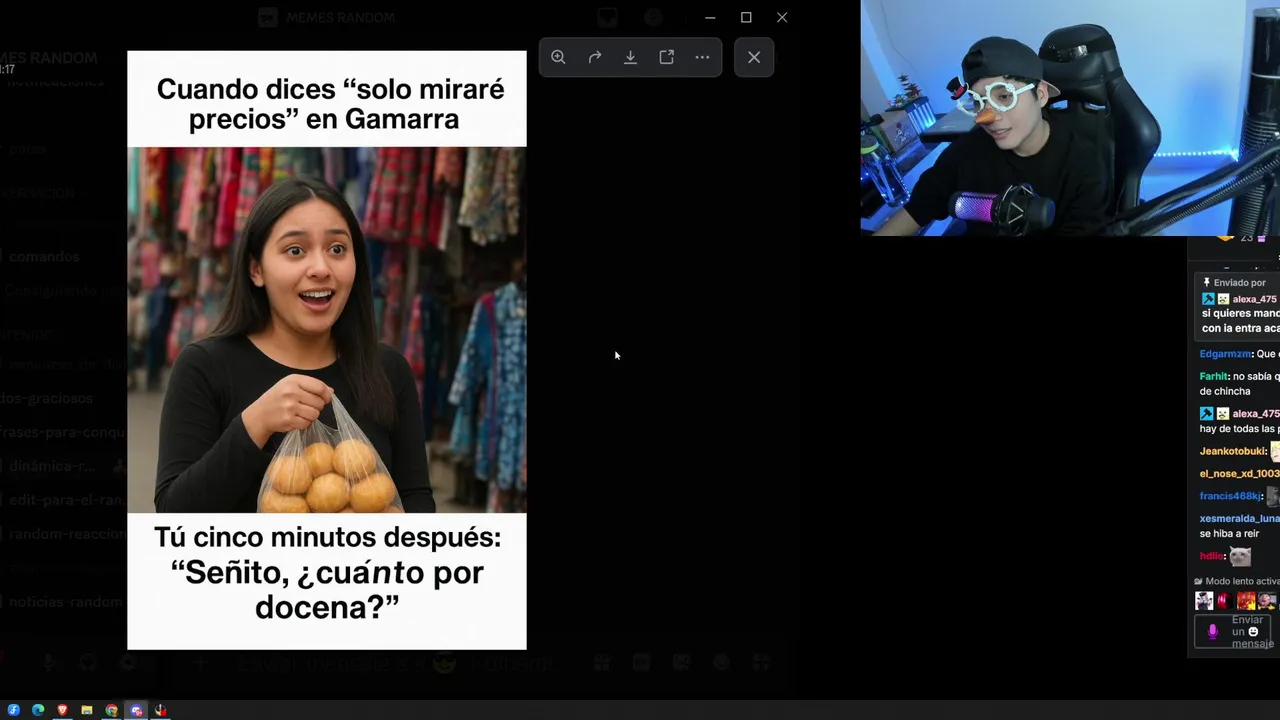The height and width of the screenshot is (720, 1280).
Task: Click alexa_475 above 'hay de todas las'
Action: tap(1255, 413)
